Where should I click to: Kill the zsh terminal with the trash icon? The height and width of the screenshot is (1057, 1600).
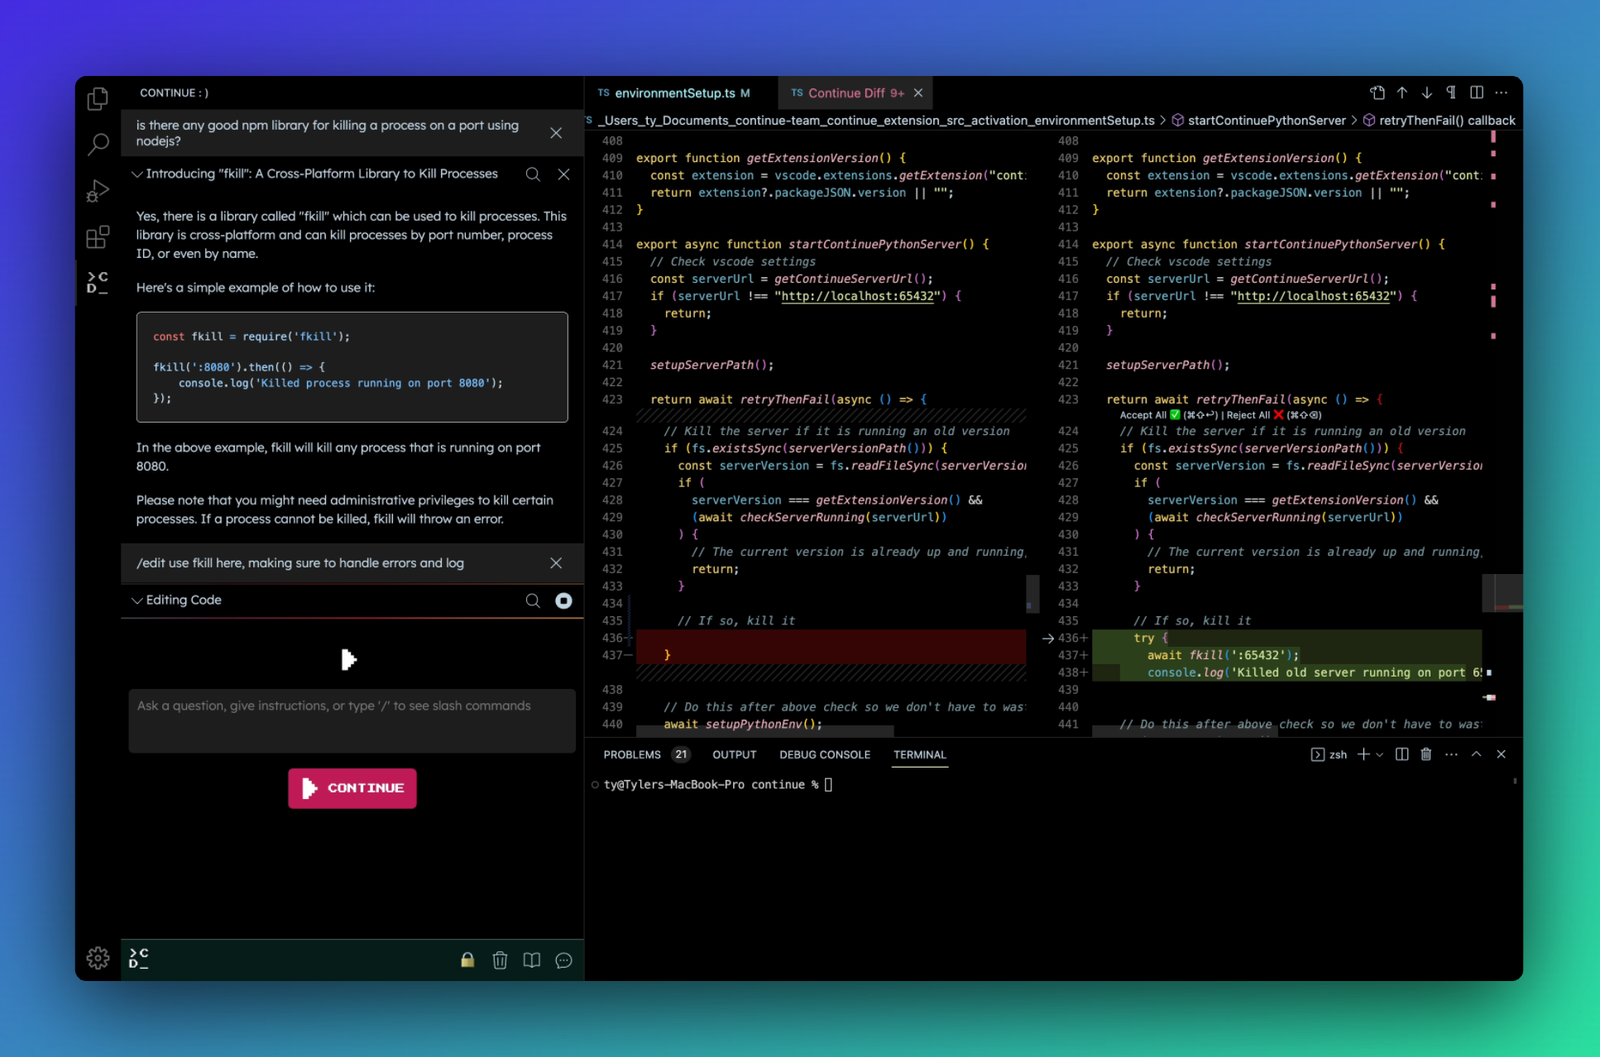[x=1426, y=755]
